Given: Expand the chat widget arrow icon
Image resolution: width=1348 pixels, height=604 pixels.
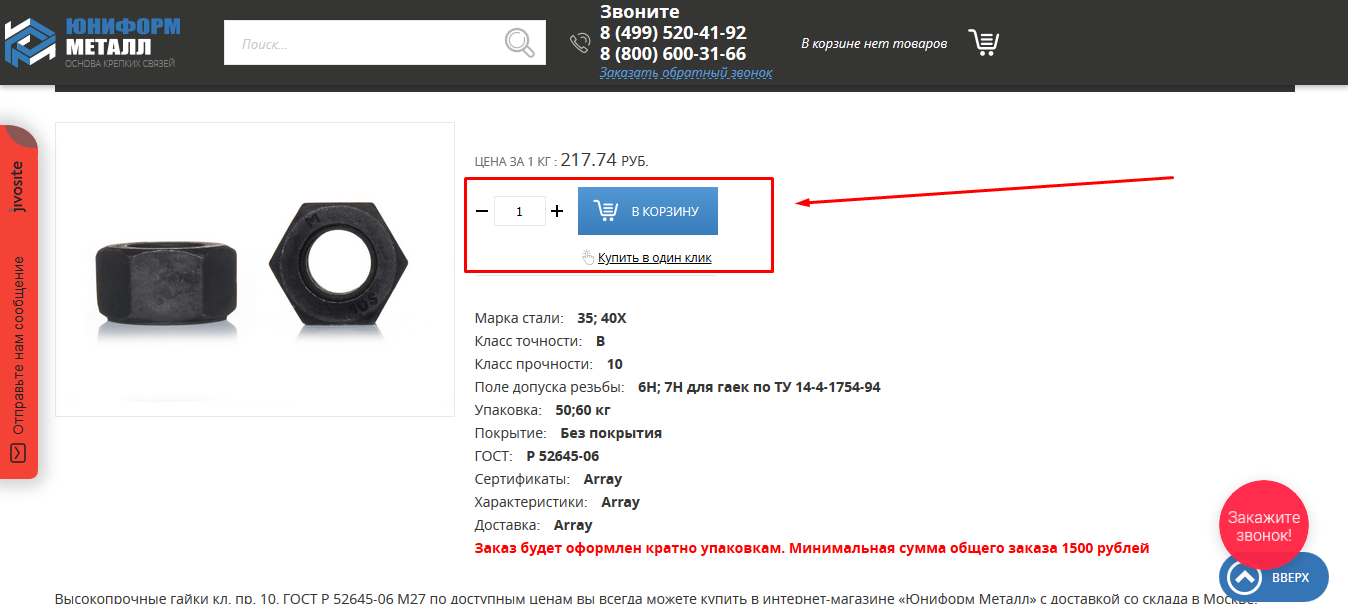Looking at the screenshot, I should [x=18, y=453].
